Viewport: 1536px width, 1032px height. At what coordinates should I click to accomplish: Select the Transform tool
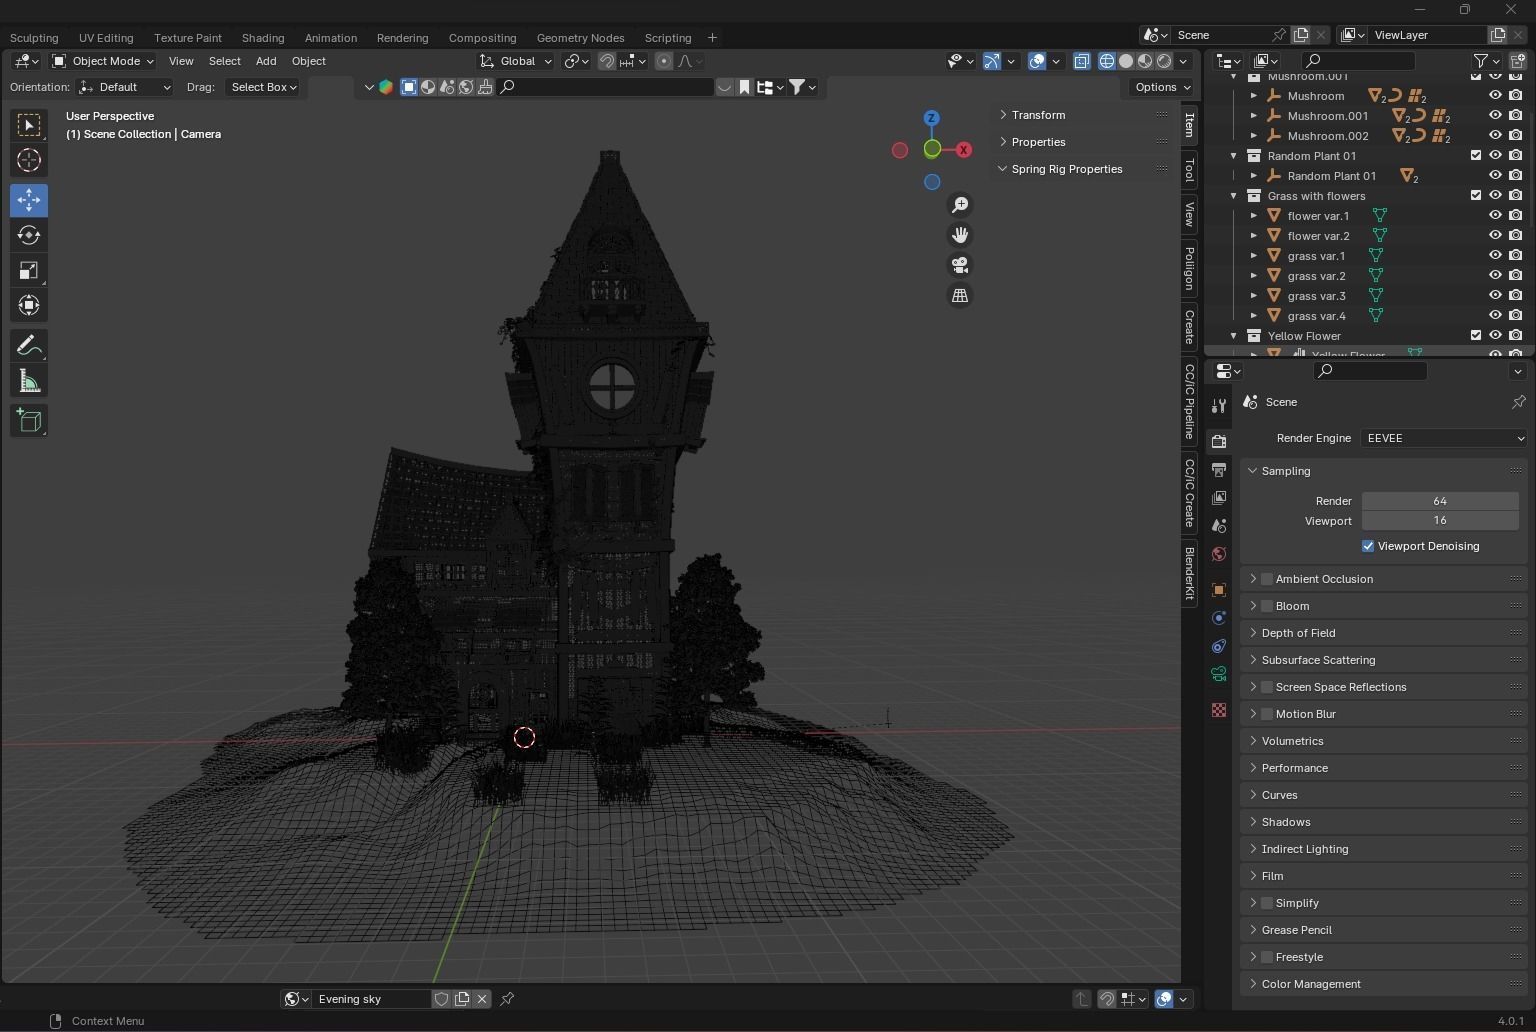29,305
